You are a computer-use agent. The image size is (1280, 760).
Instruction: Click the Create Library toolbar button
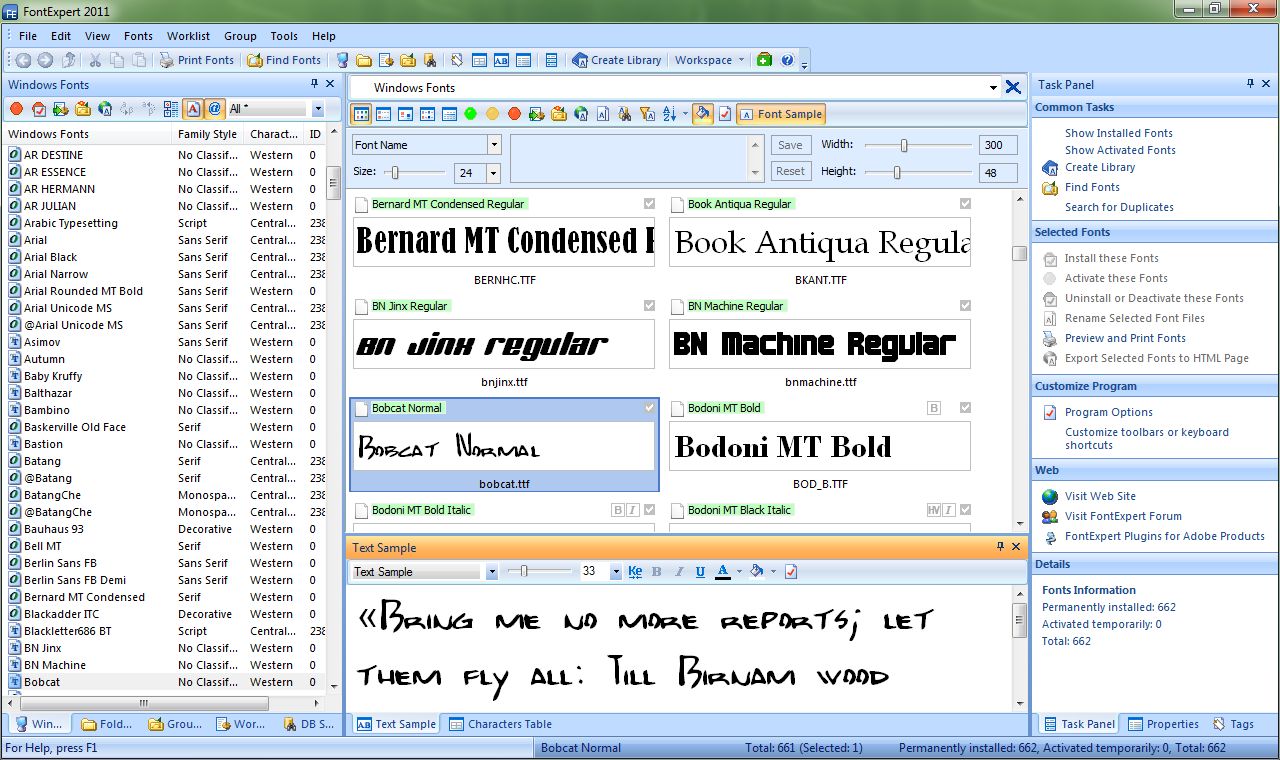click(x=616, y=60)
